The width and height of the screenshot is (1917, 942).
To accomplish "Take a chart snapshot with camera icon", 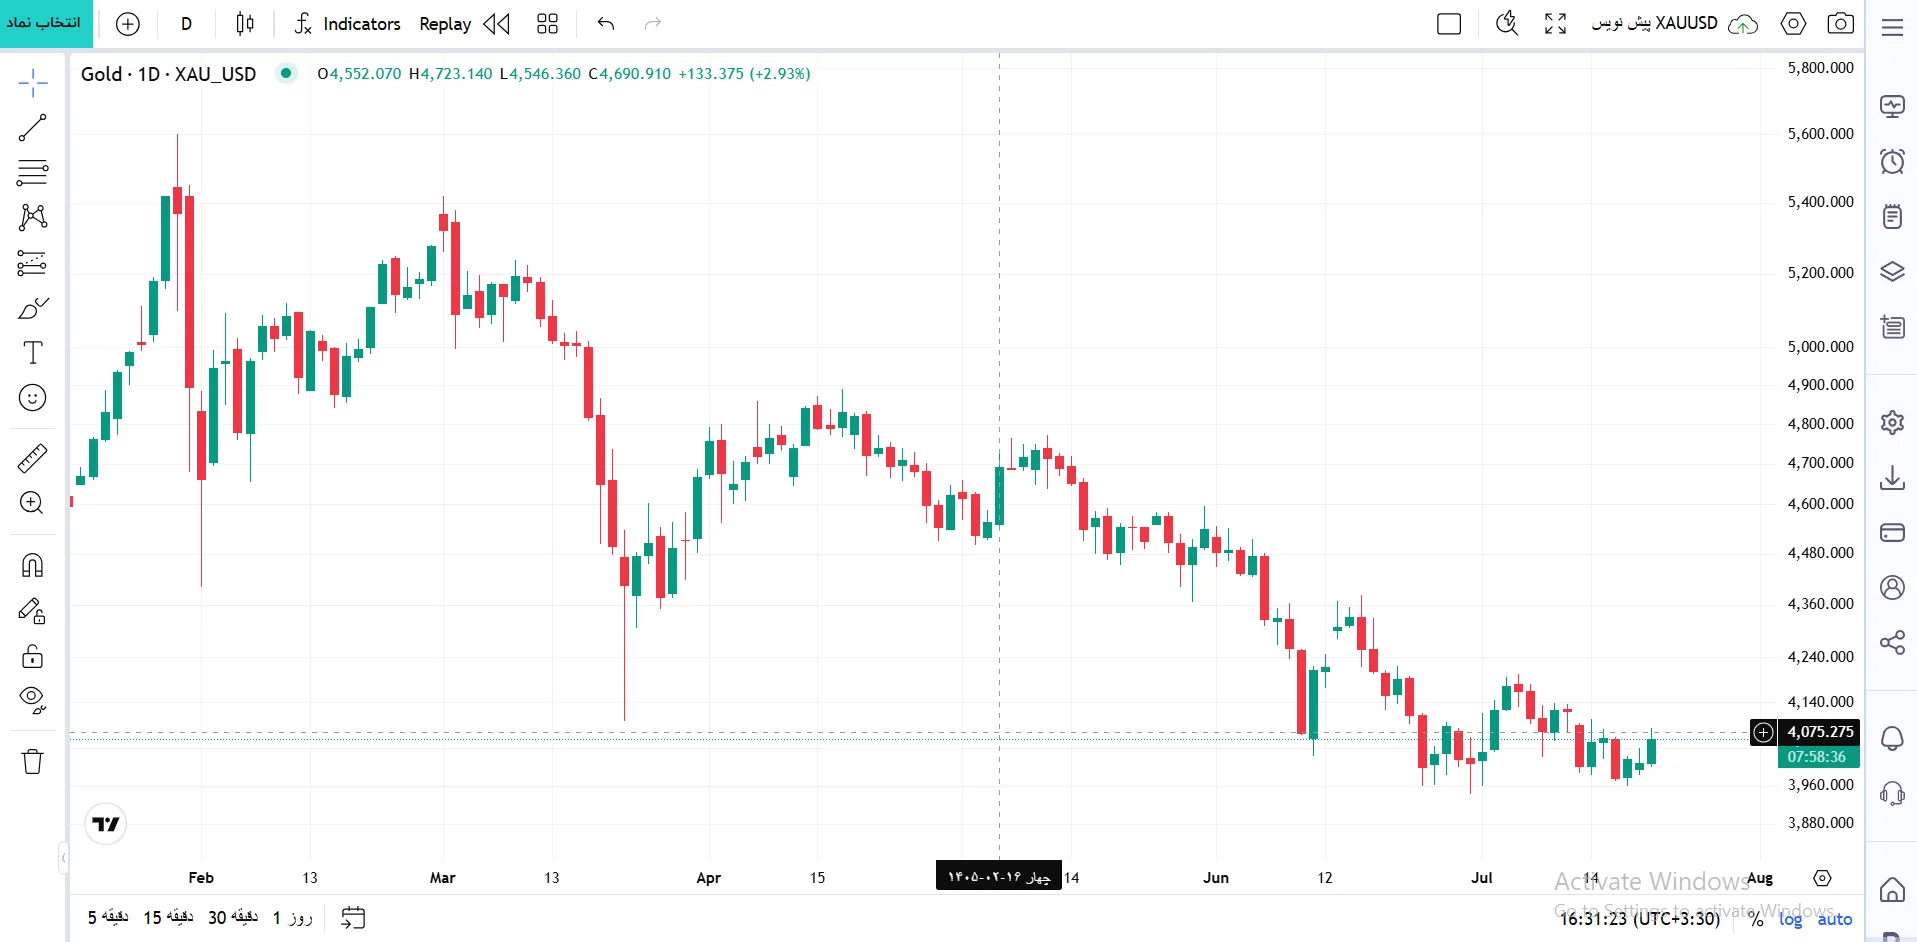I will (x=1840, y=24).
